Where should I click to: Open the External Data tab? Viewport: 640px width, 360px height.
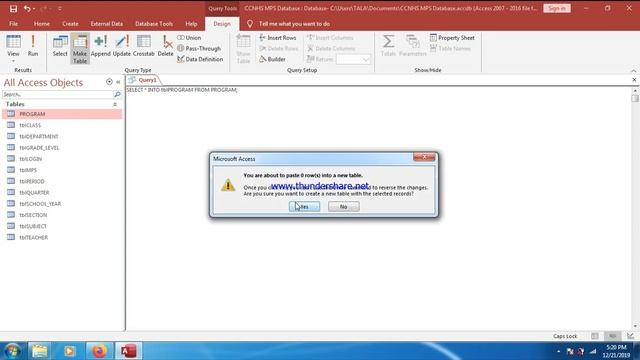click(107, 24)
